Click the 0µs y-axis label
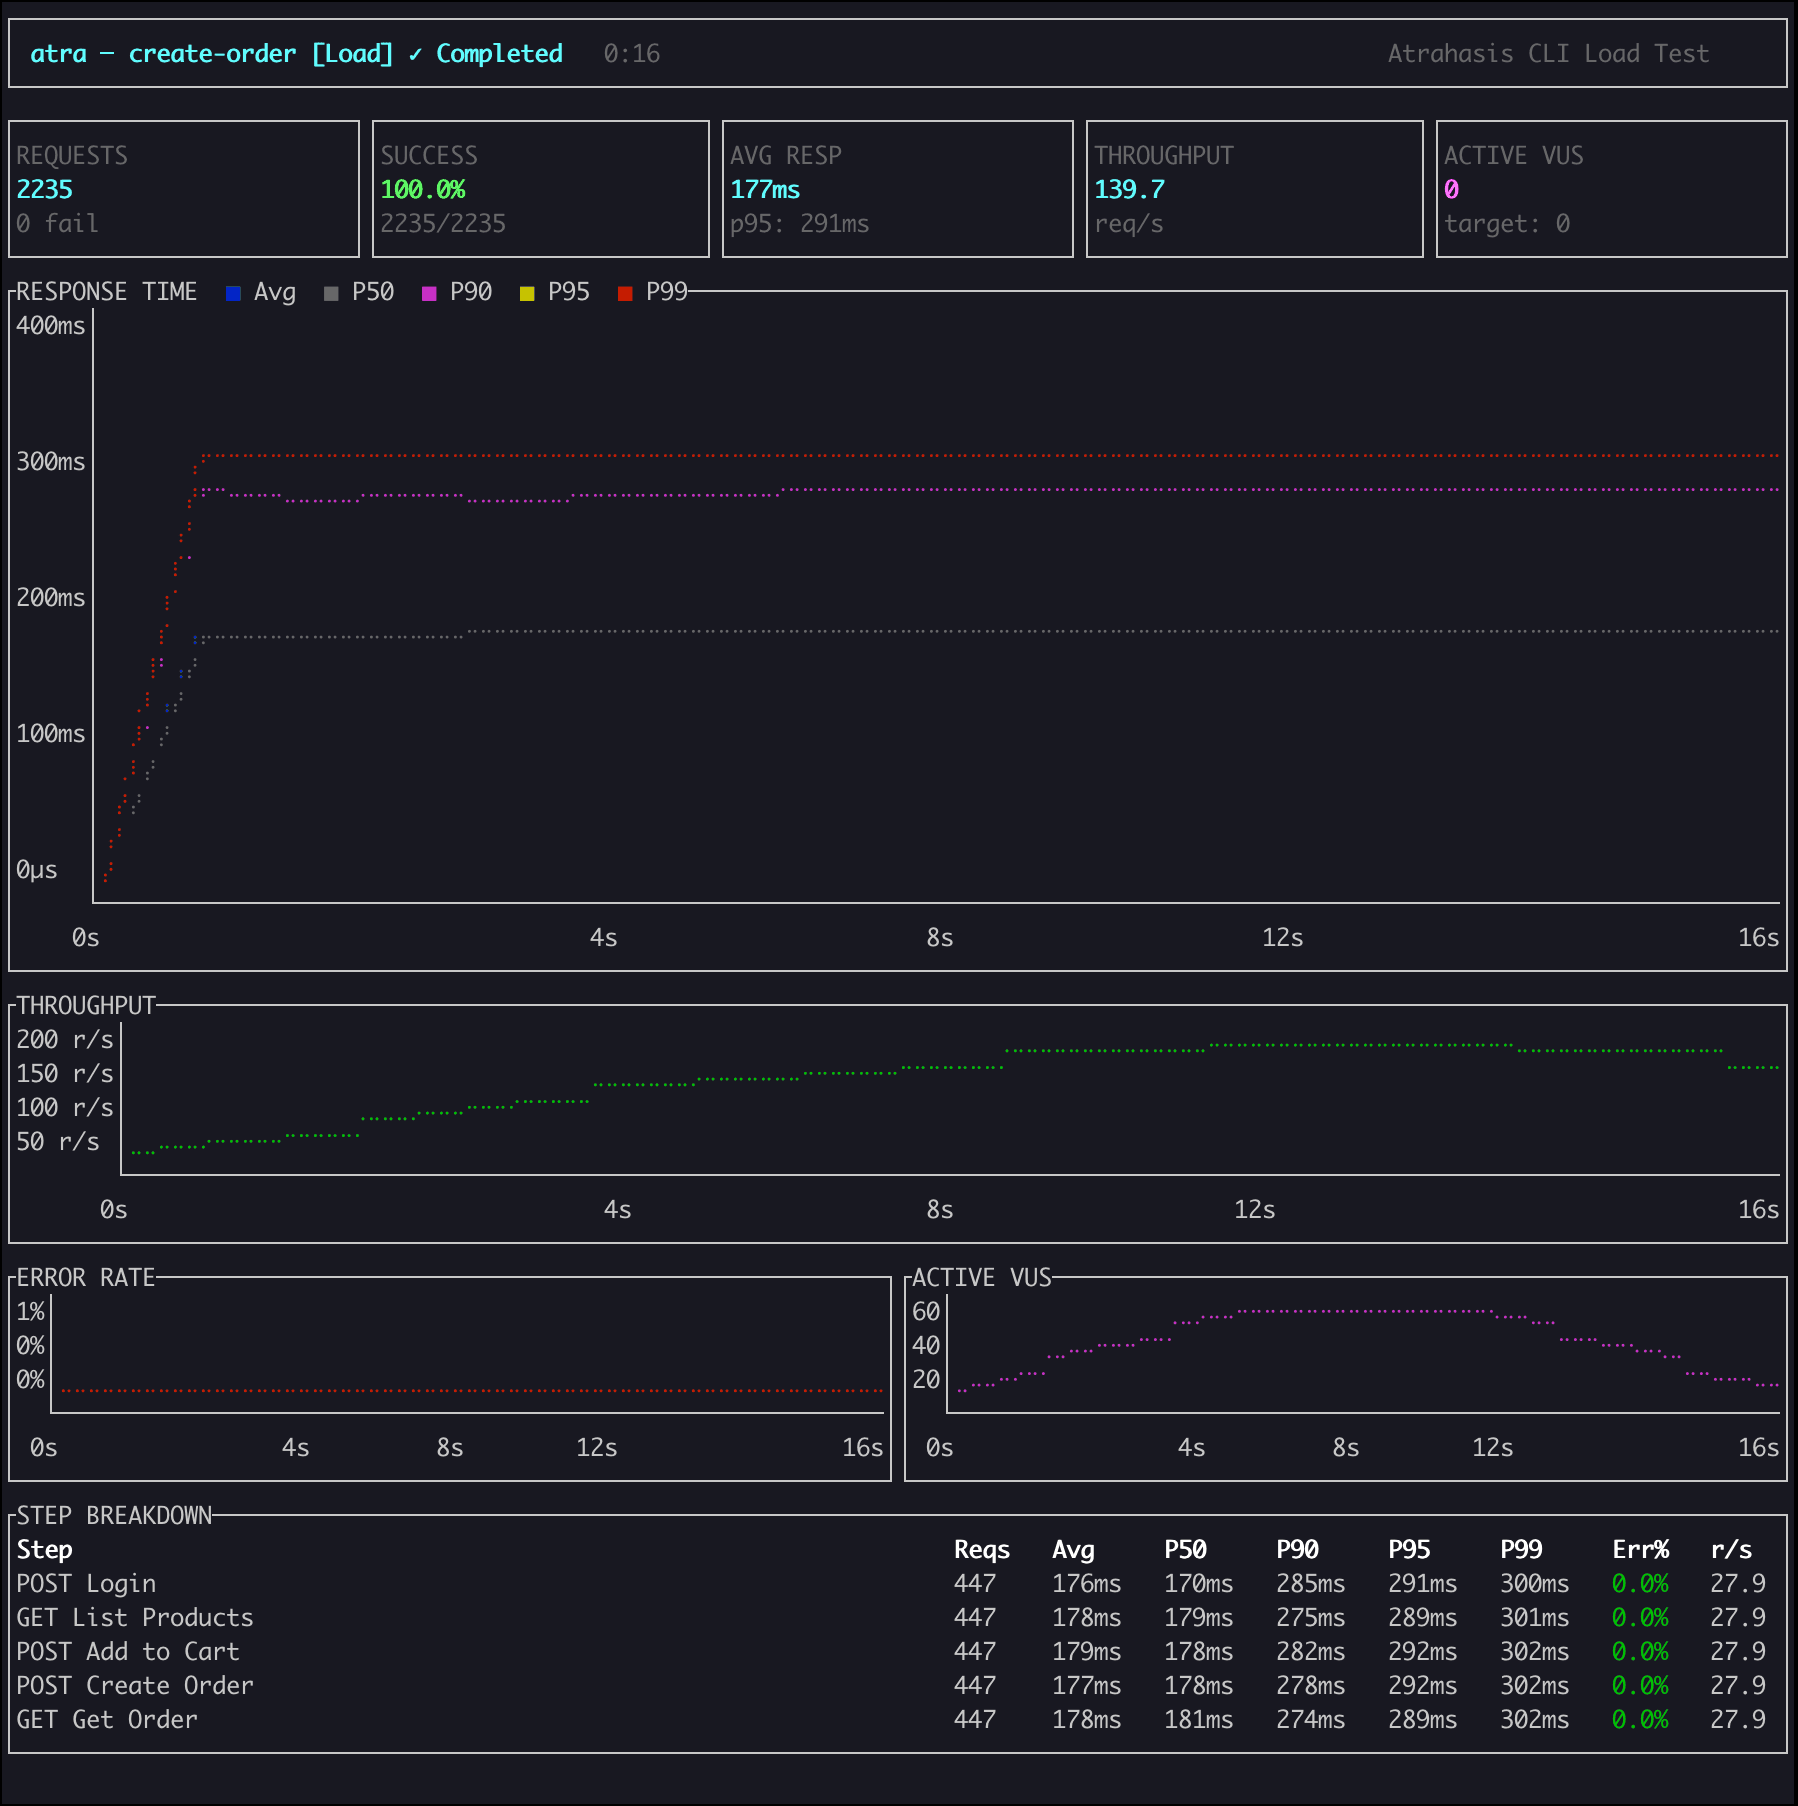Viewport: 1798px width, 1806px height. (37, 870)
